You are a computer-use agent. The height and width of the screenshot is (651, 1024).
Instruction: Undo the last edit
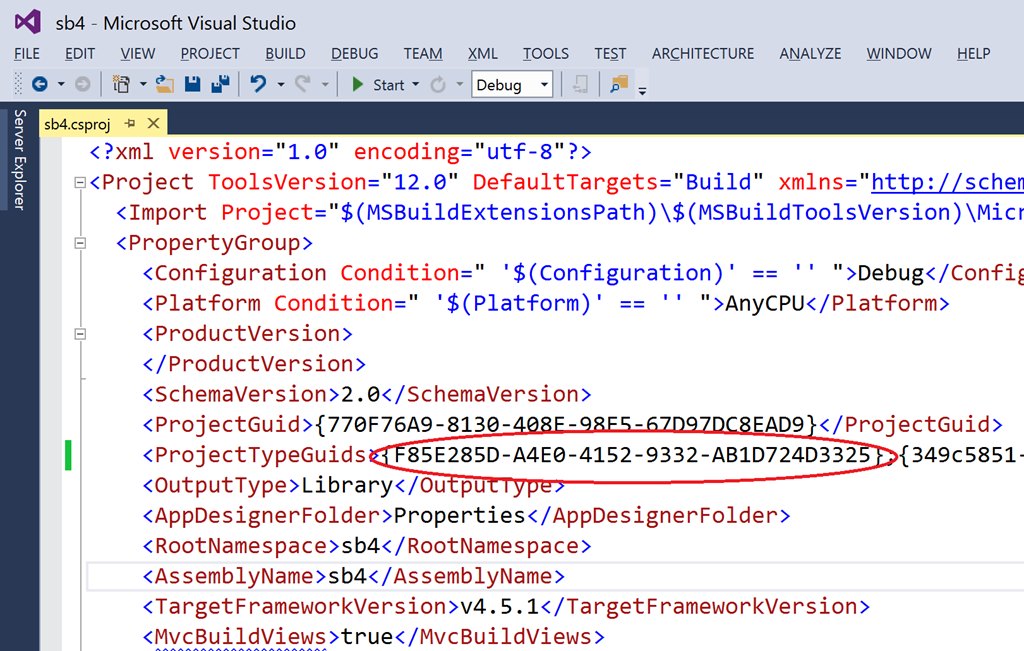click(259, 84)
